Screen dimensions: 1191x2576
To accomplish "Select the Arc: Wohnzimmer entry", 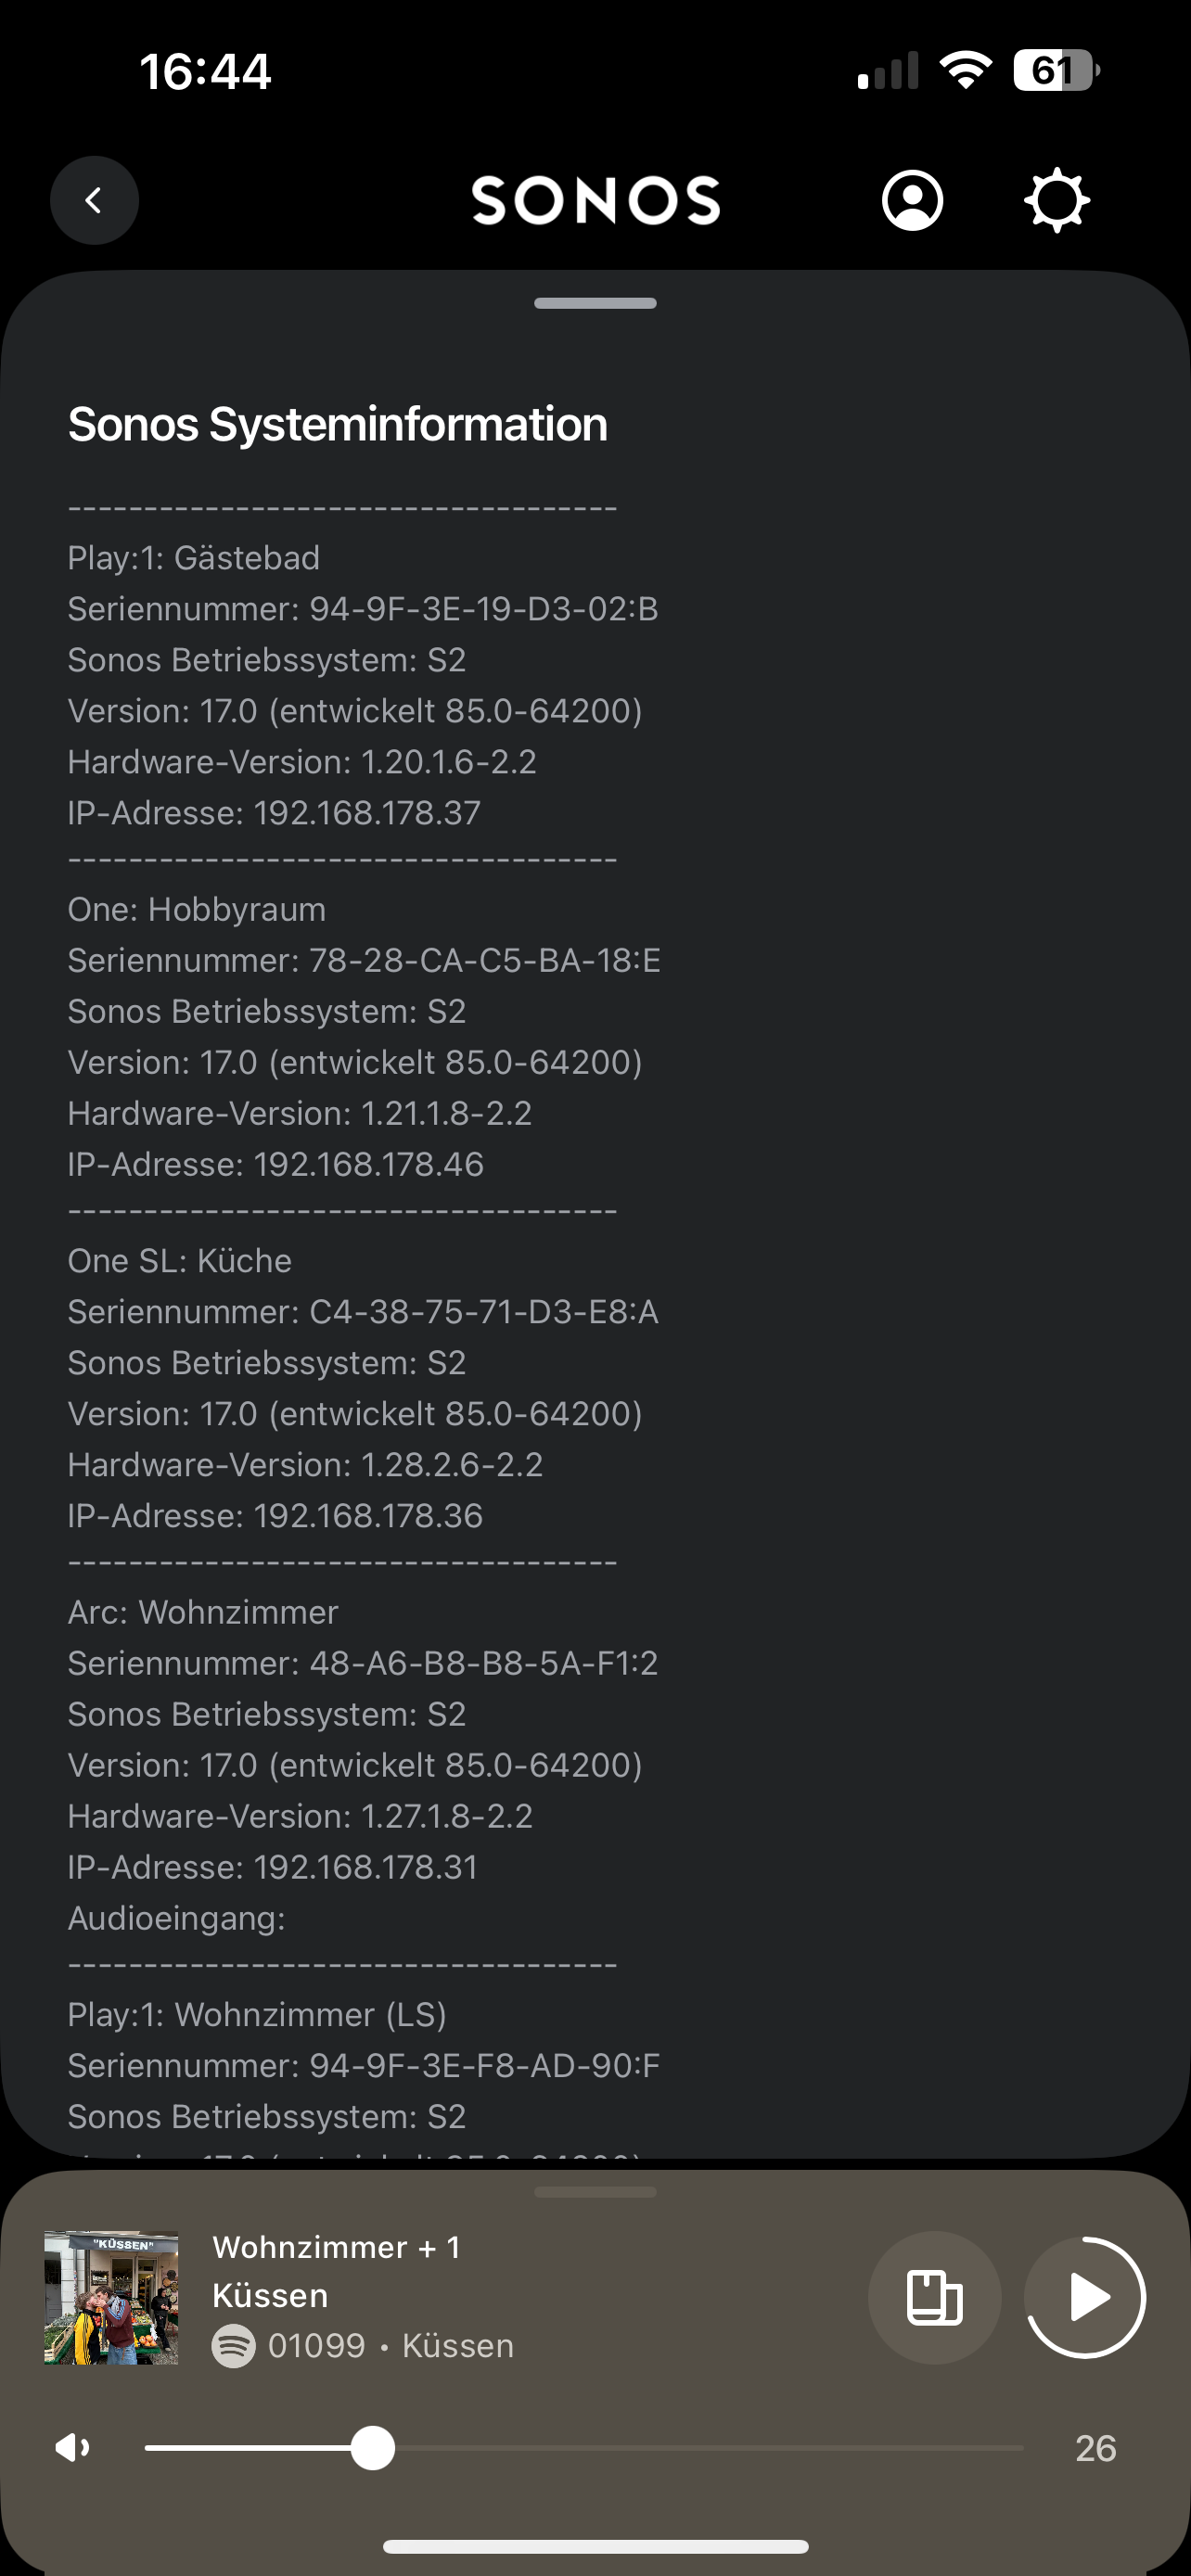I will pyautogui.click(x=203, y=1612).
